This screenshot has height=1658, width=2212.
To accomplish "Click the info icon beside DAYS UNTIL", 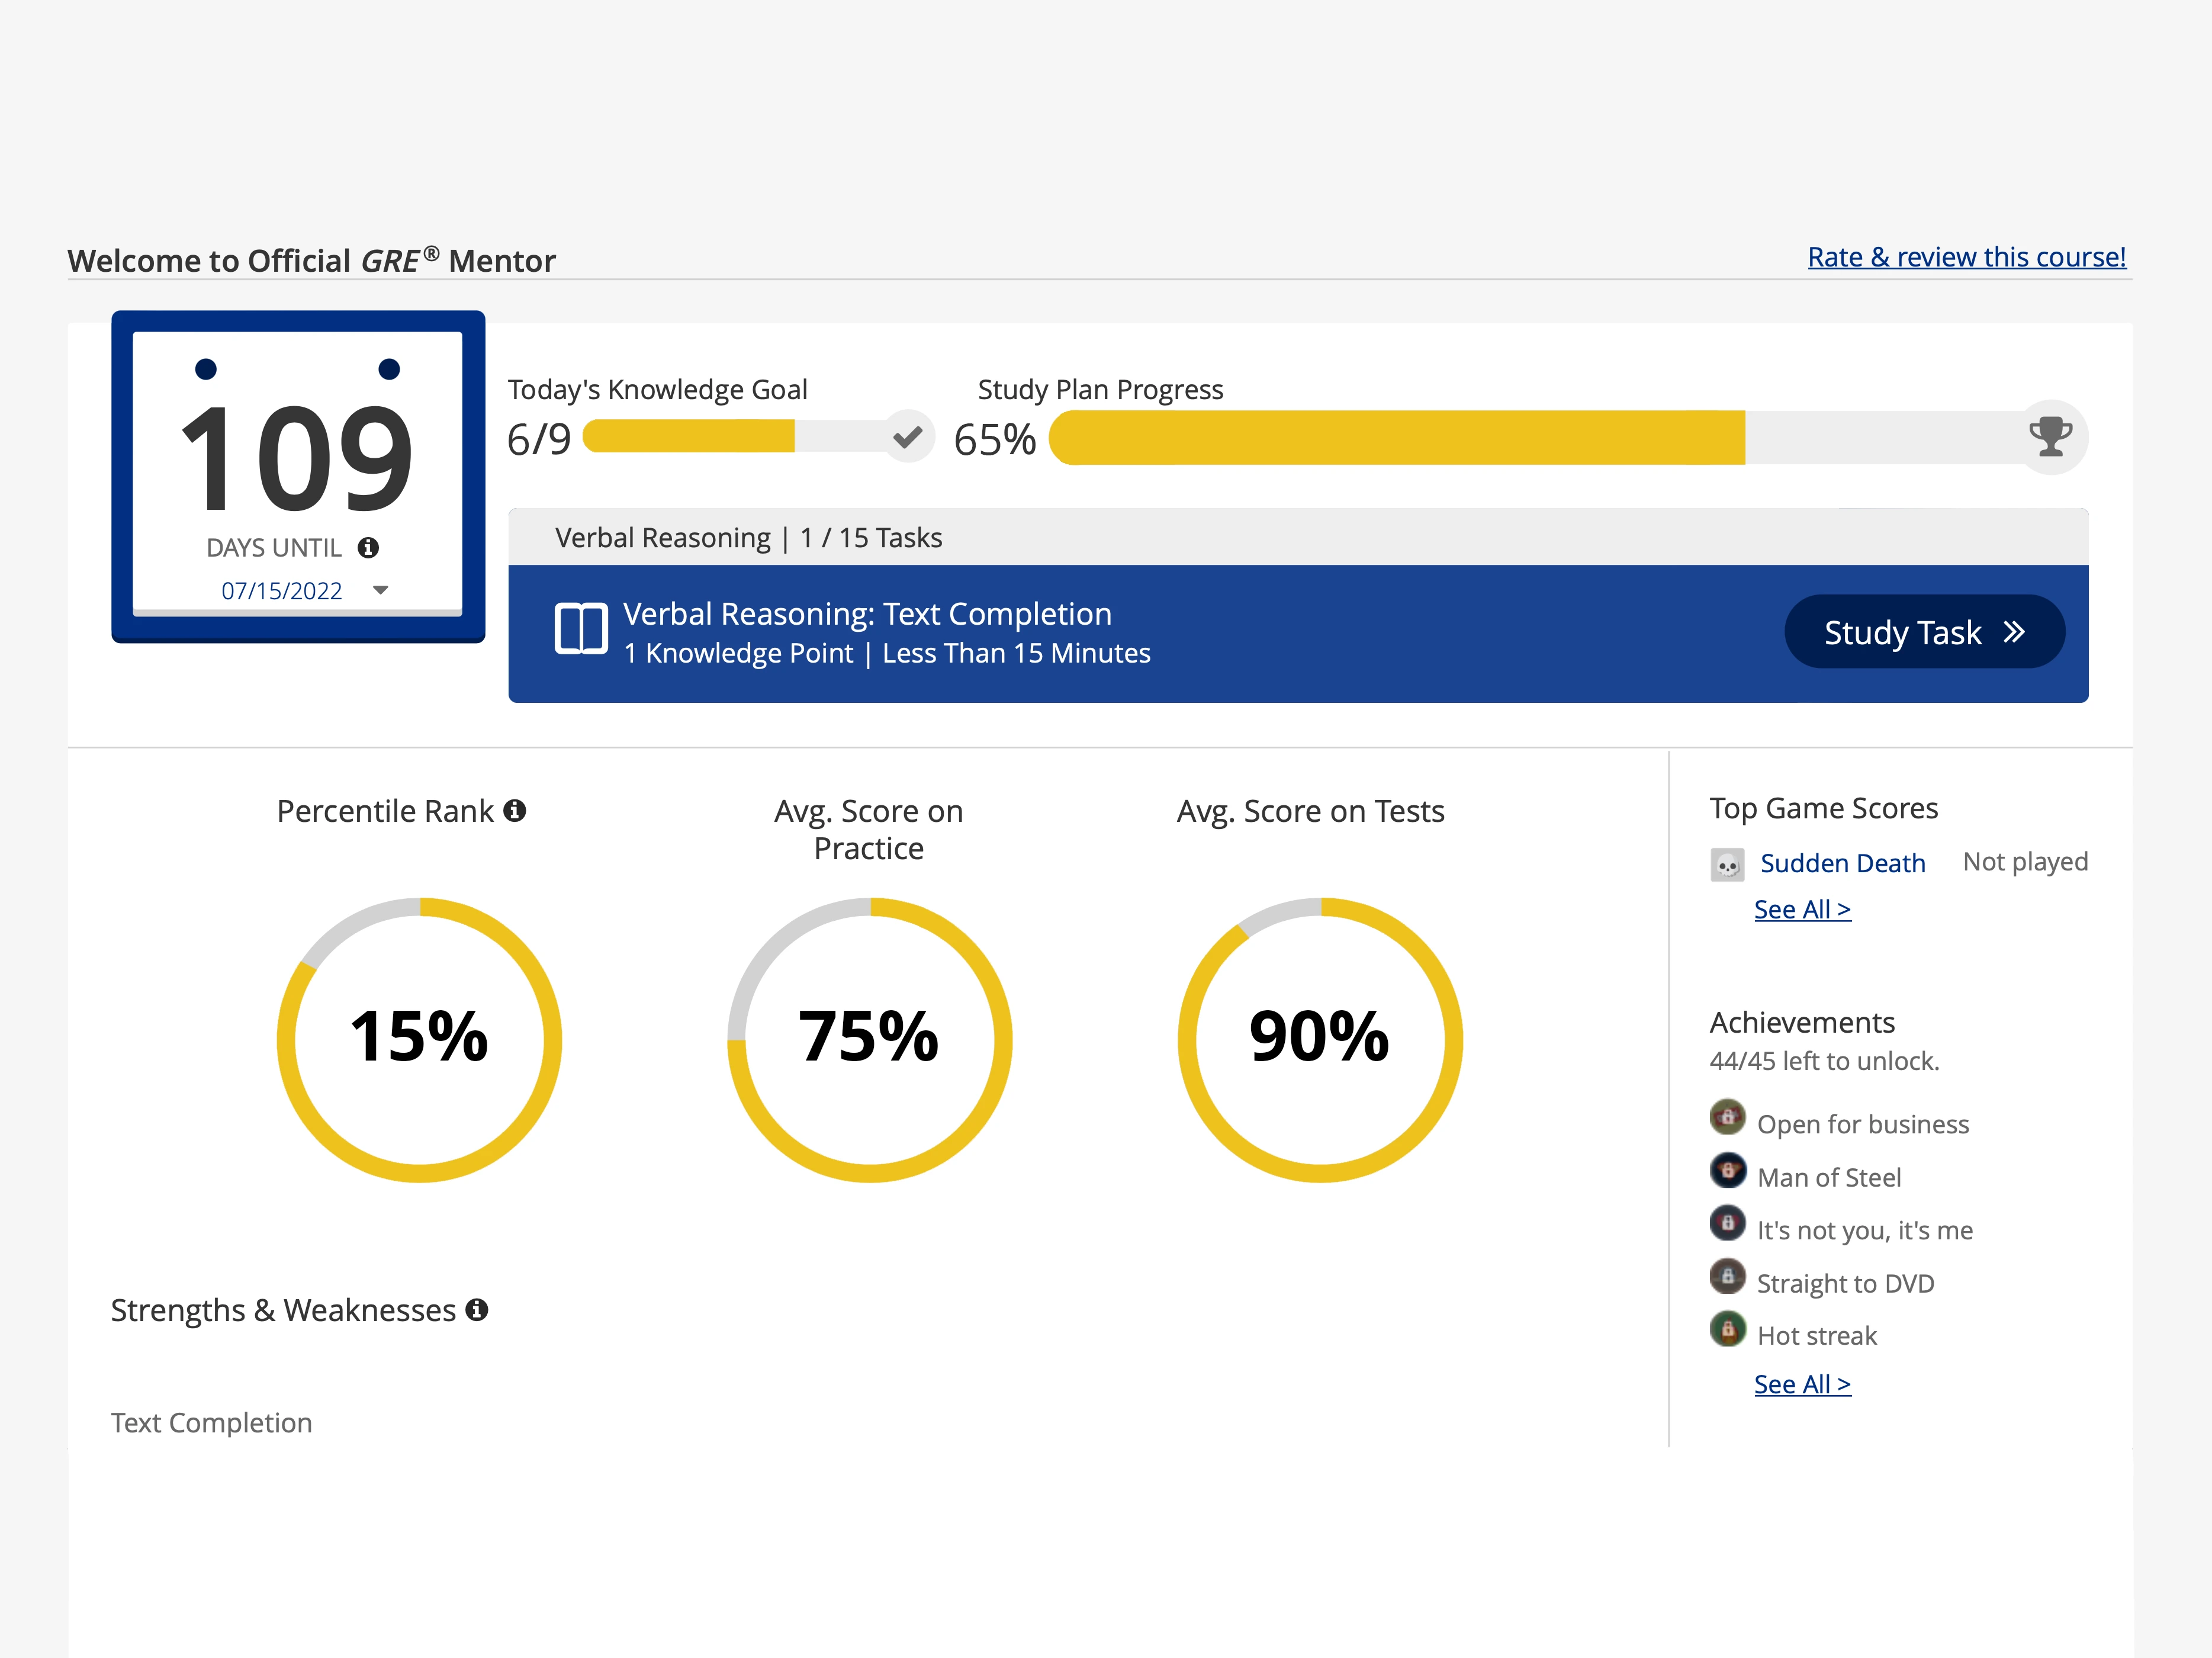I will (x=368, y=548).
